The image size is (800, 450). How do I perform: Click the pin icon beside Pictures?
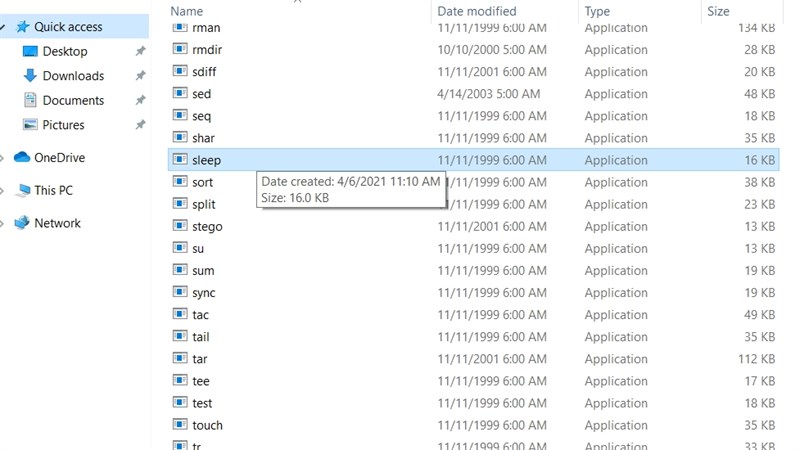click(140, 124)
